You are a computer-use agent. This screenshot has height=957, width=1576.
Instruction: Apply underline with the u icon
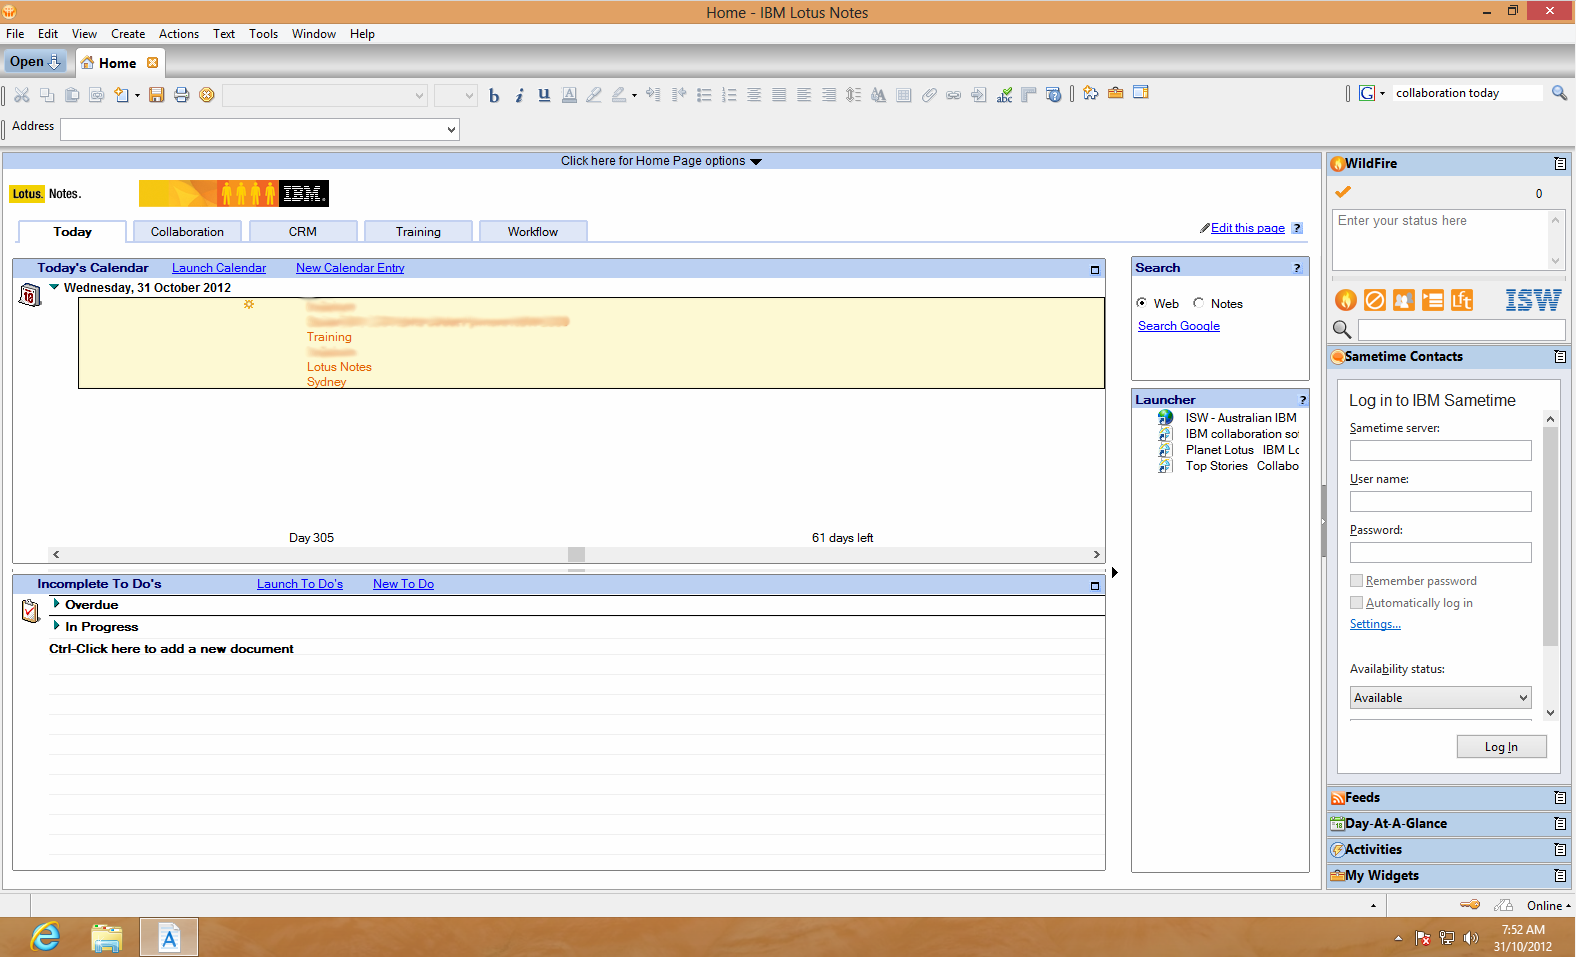pos(544,95)
